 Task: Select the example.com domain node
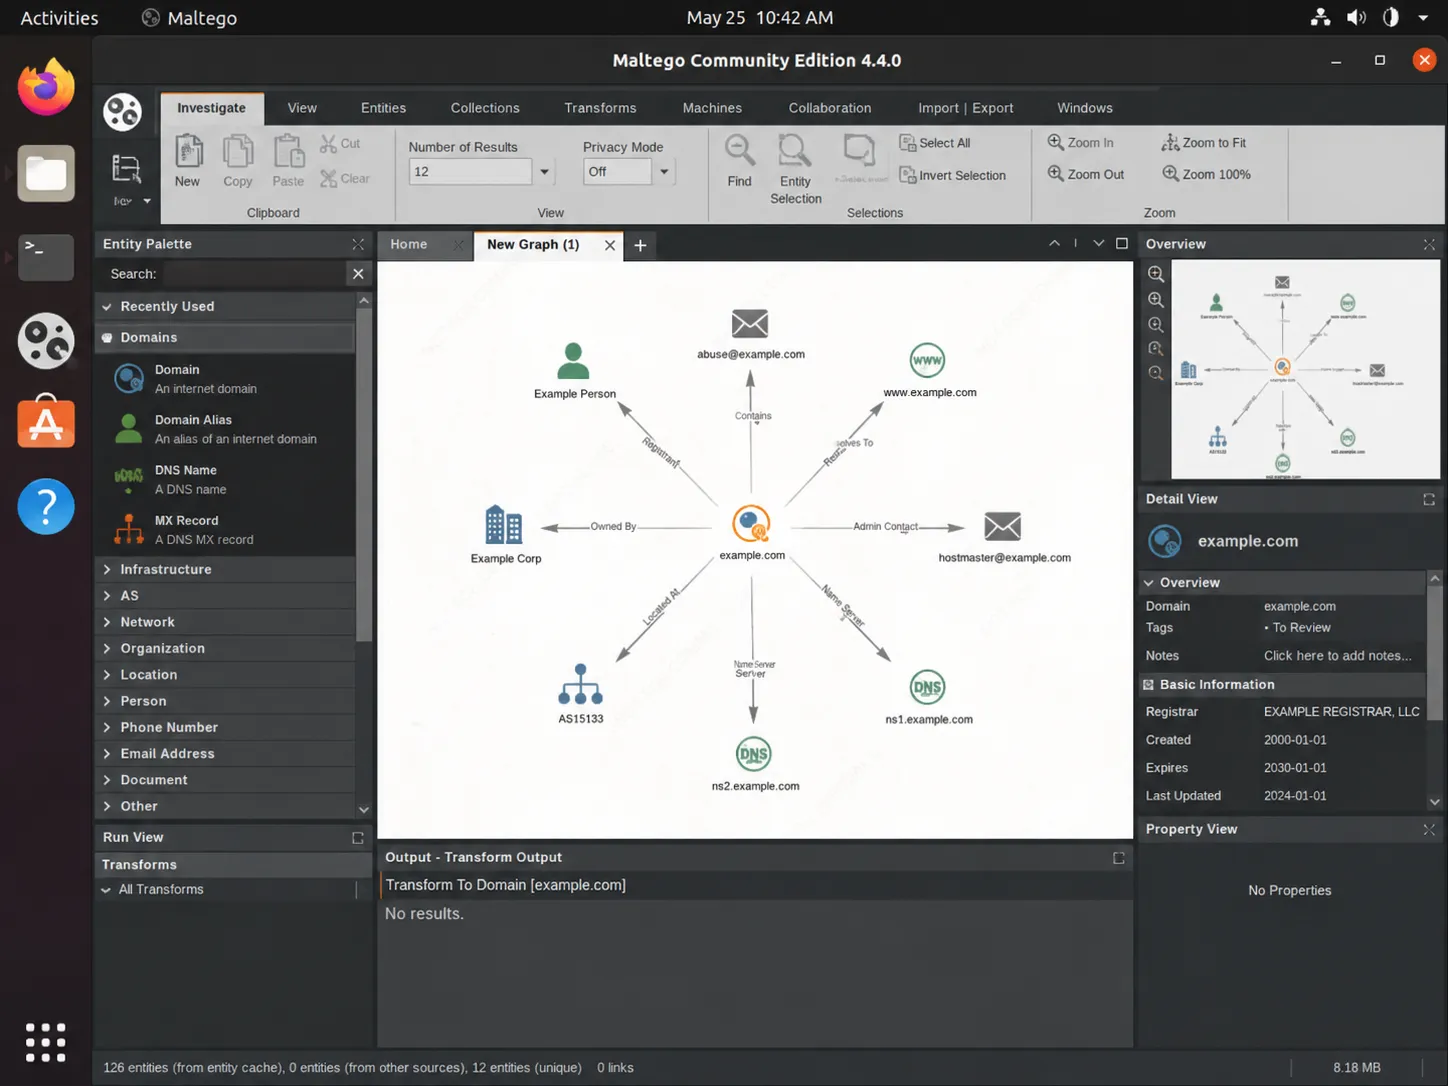pos(751,523)
